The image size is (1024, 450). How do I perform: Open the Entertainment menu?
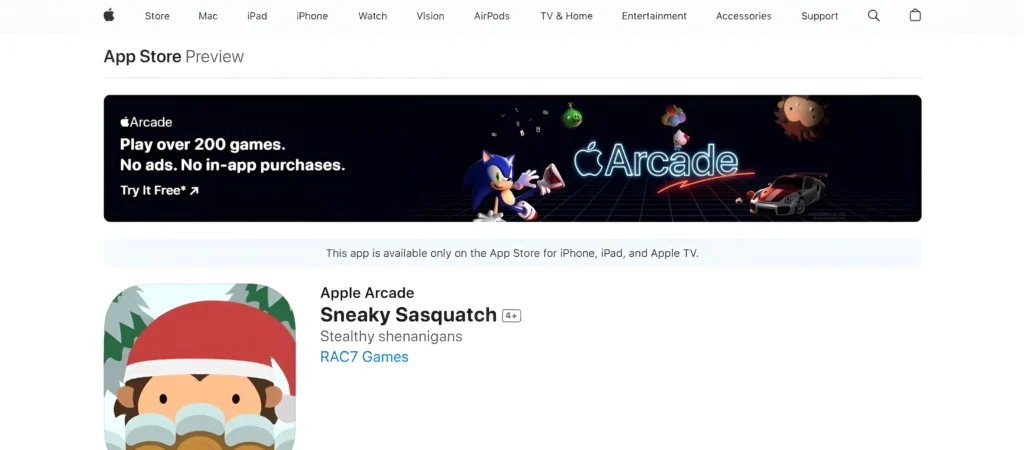654,16
